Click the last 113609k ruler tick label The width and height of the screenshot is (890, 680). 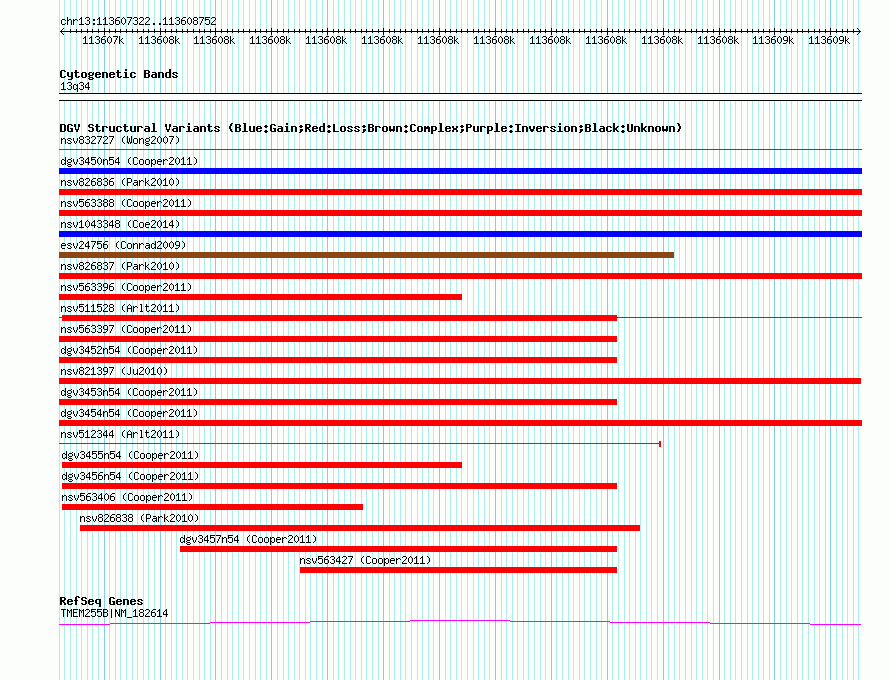[829, 40]
